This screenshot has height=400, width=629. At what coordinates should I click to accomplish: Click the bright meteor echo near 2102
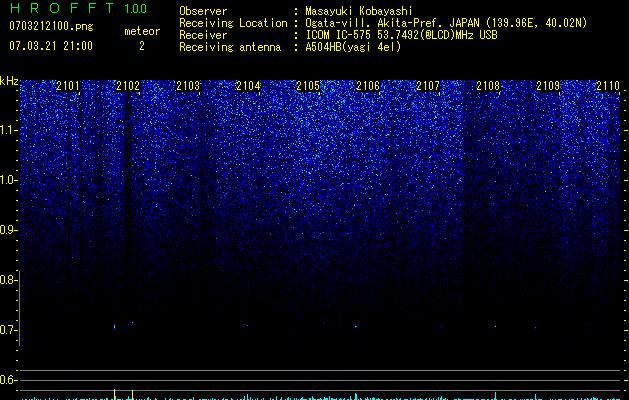pyautogui.click(x=115, y=327)
